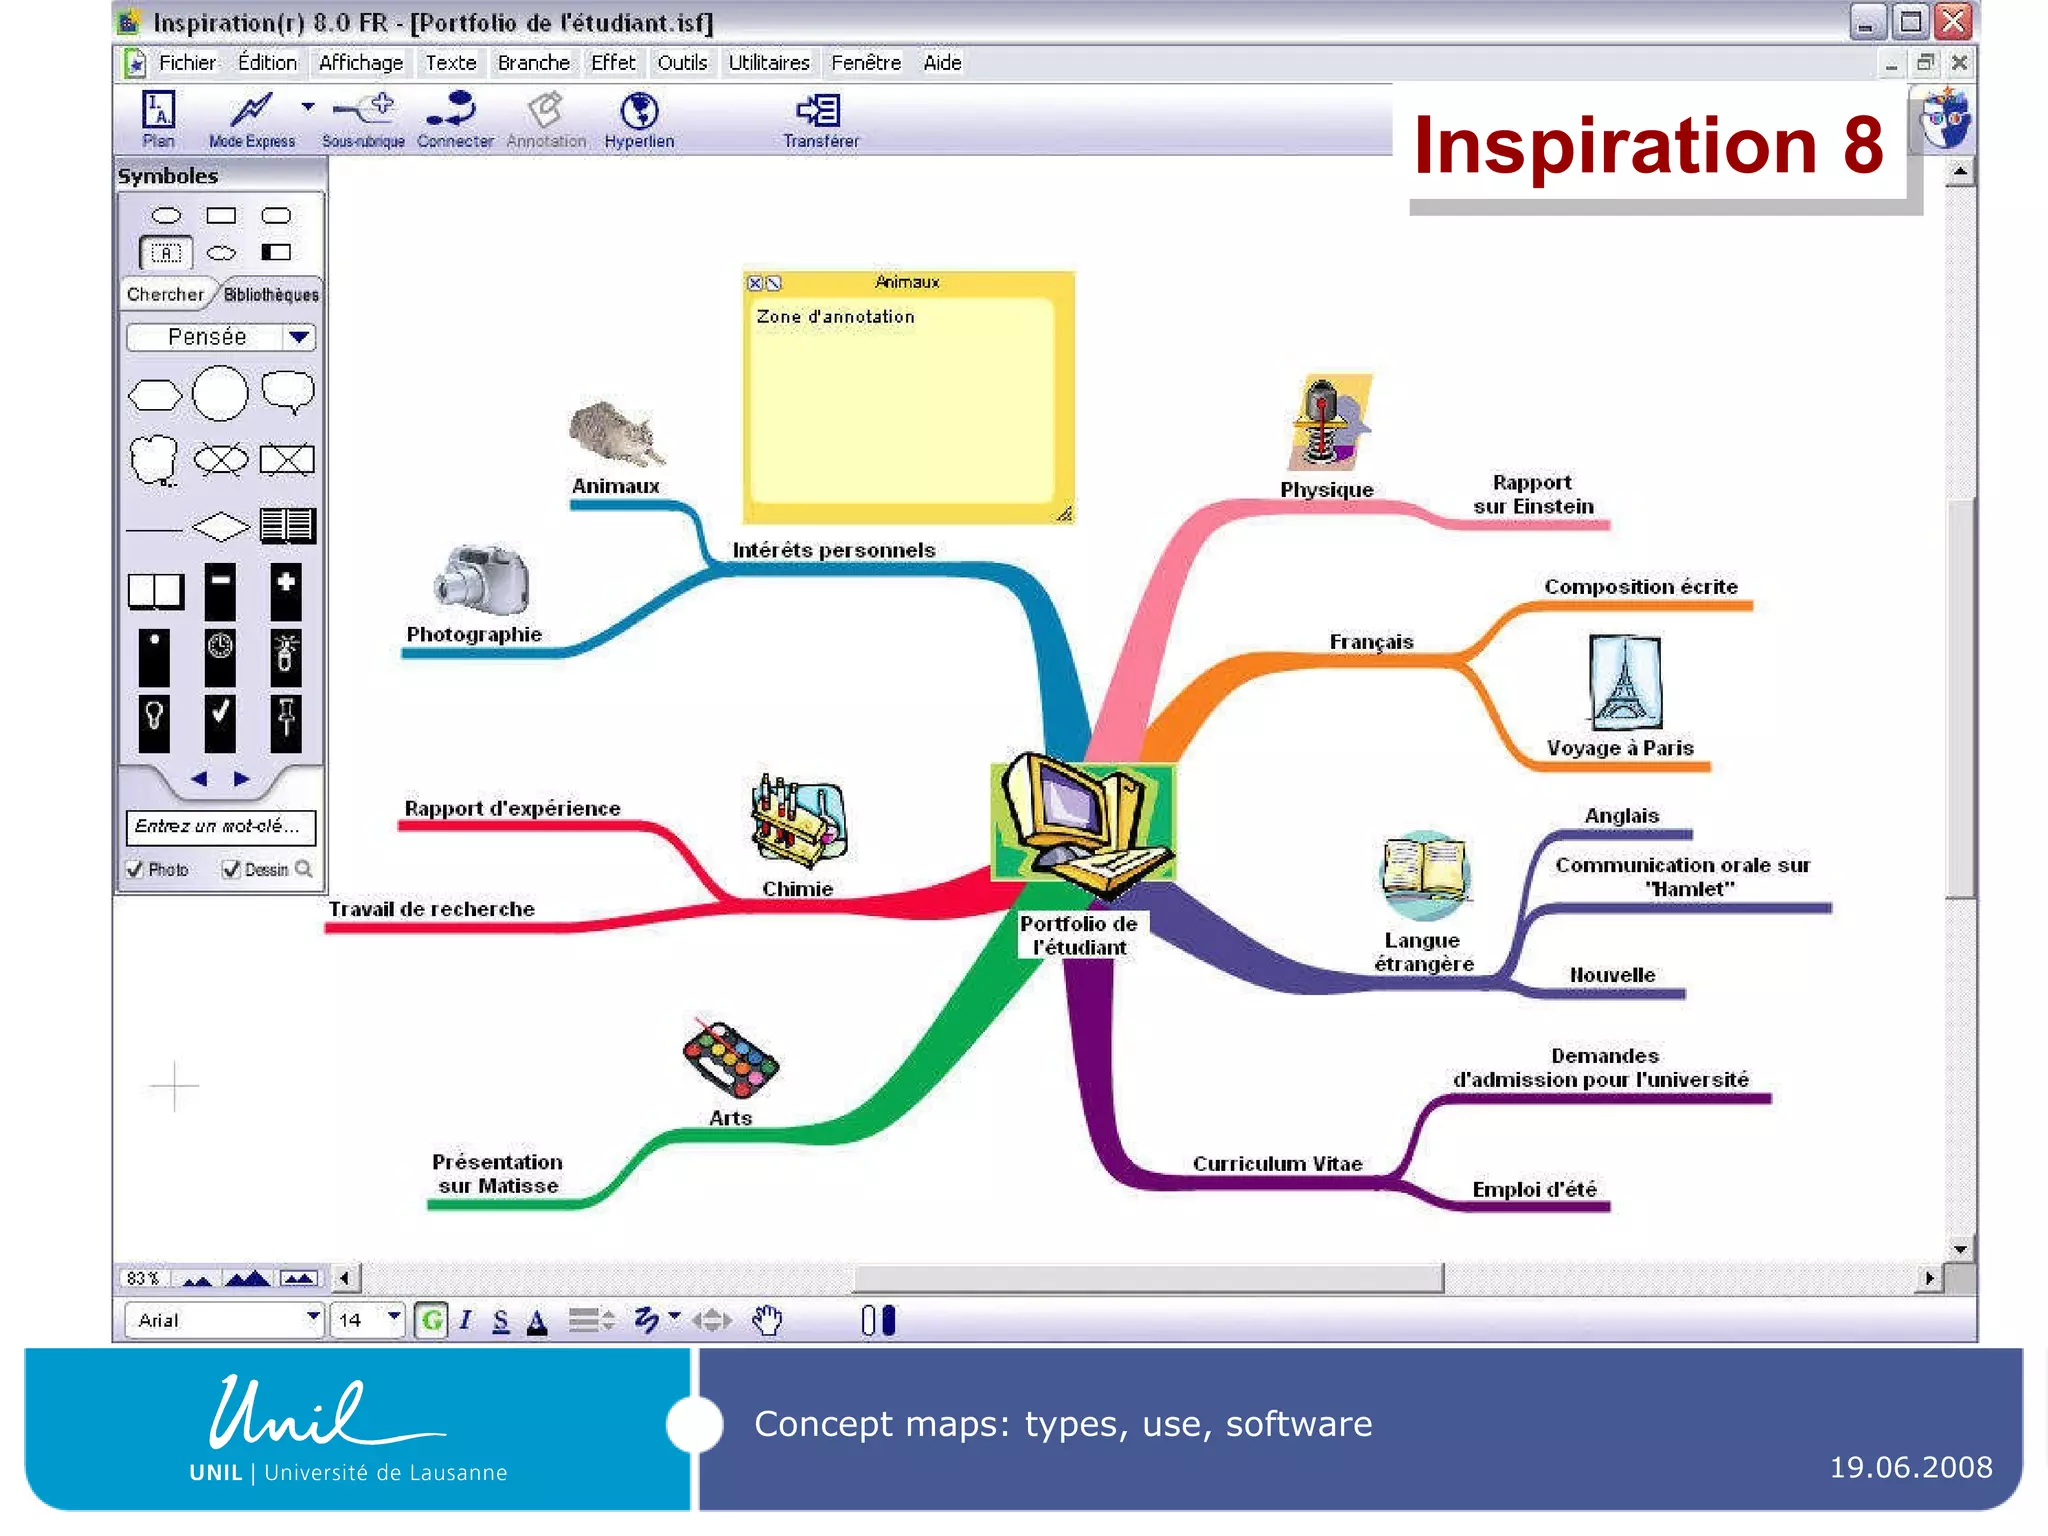The image size is (2048, 1536).
Task: Open the Édition menu
Action: tap(267, 62)
